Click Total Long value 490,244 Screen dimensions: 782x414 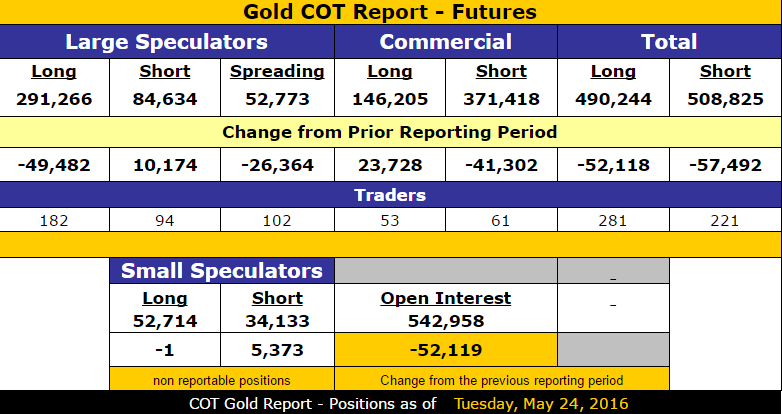click(613, 99)
